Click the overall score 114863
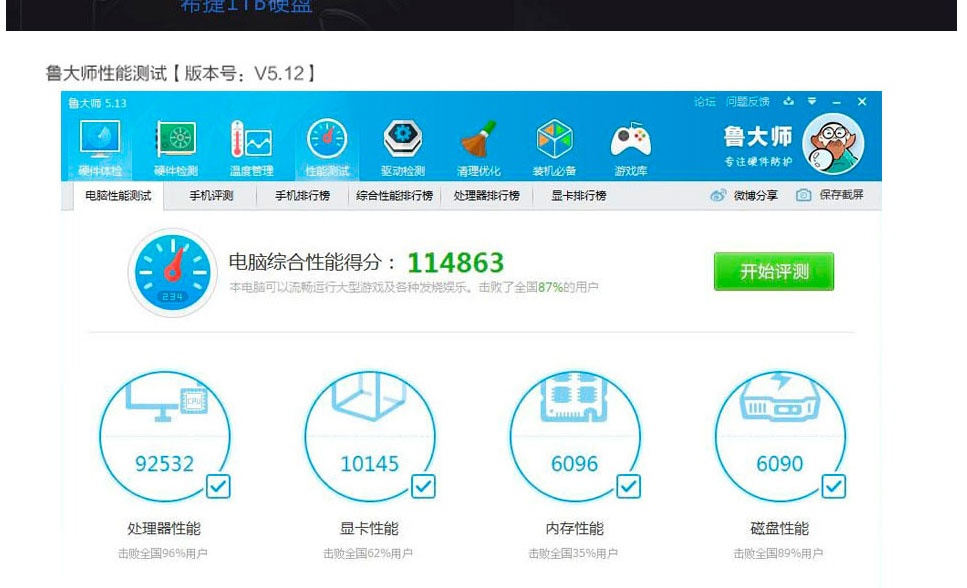Screen dimensions: 967x588 coord(456,263)
